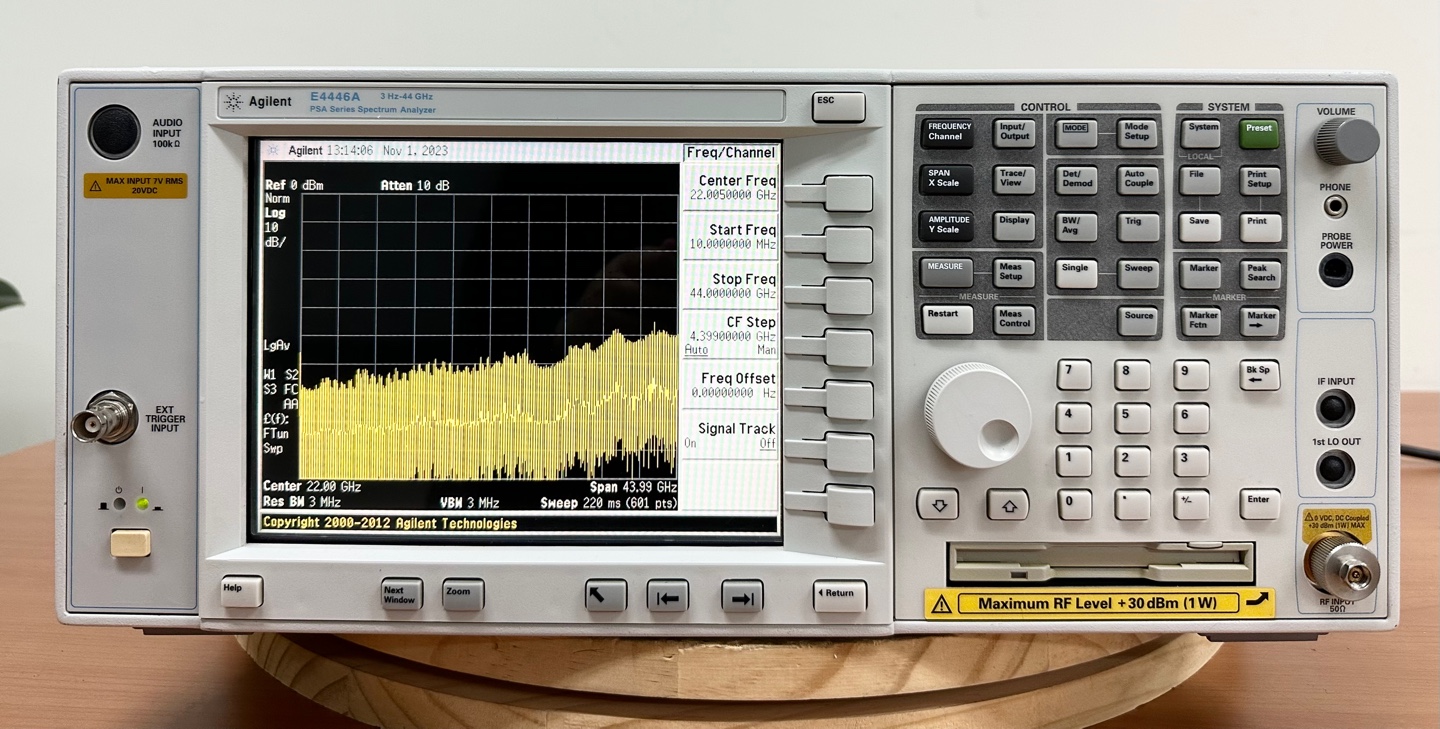
Task: Hit the tab-right arrow key below the display
Action: pyautogui.click(x=742, y=596)
